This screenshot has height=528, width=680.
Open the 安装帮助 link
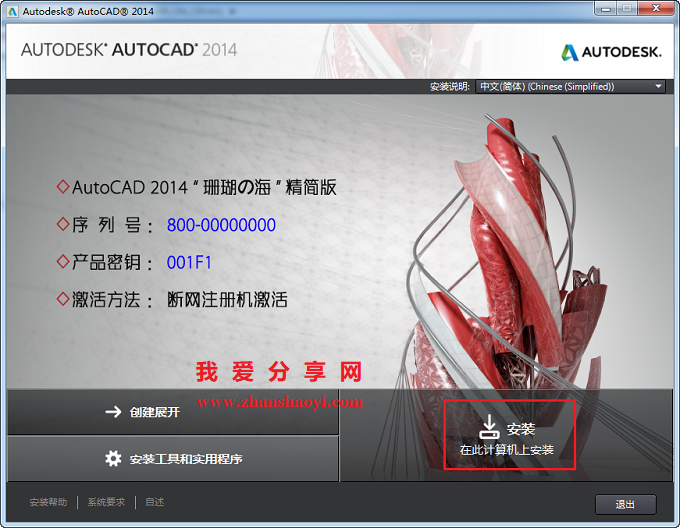[x=48, y=502]
